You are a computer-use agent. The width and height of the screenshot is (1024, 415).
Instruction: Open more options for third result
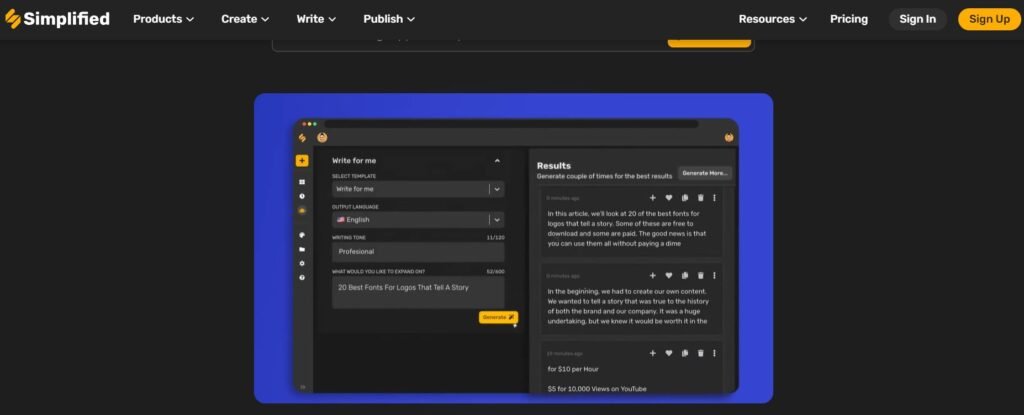point(714,353)
